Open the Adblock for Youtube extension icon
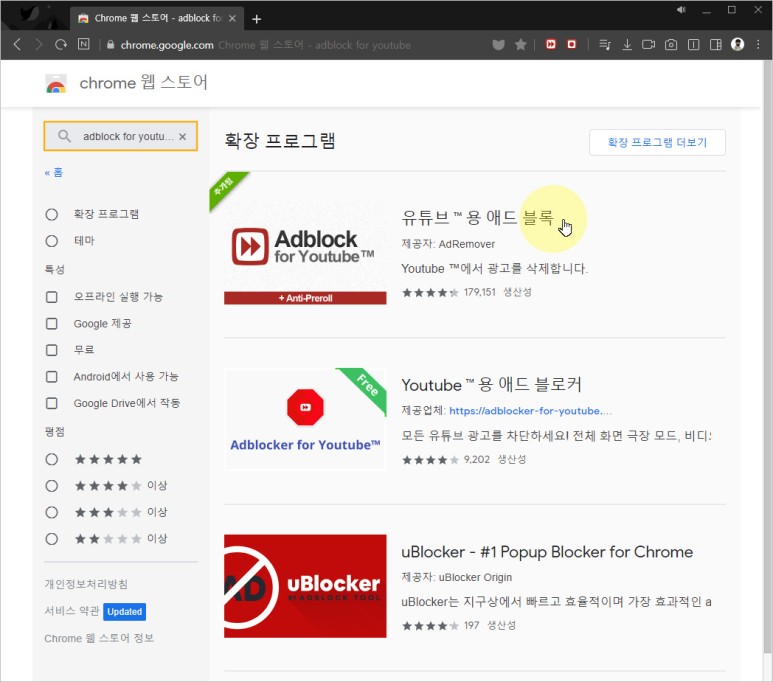Screen dimensions: 773x682 pos(551,44)
